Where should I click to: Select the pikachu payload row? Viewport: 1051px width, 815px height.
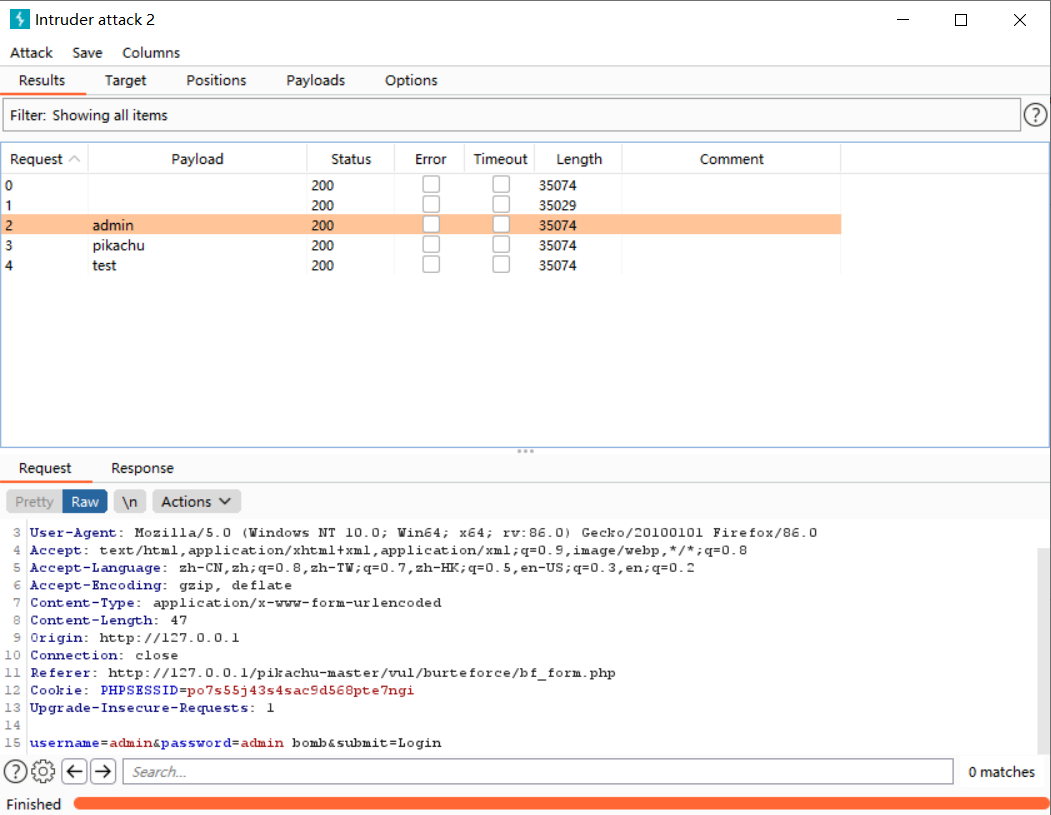(421, 245)
